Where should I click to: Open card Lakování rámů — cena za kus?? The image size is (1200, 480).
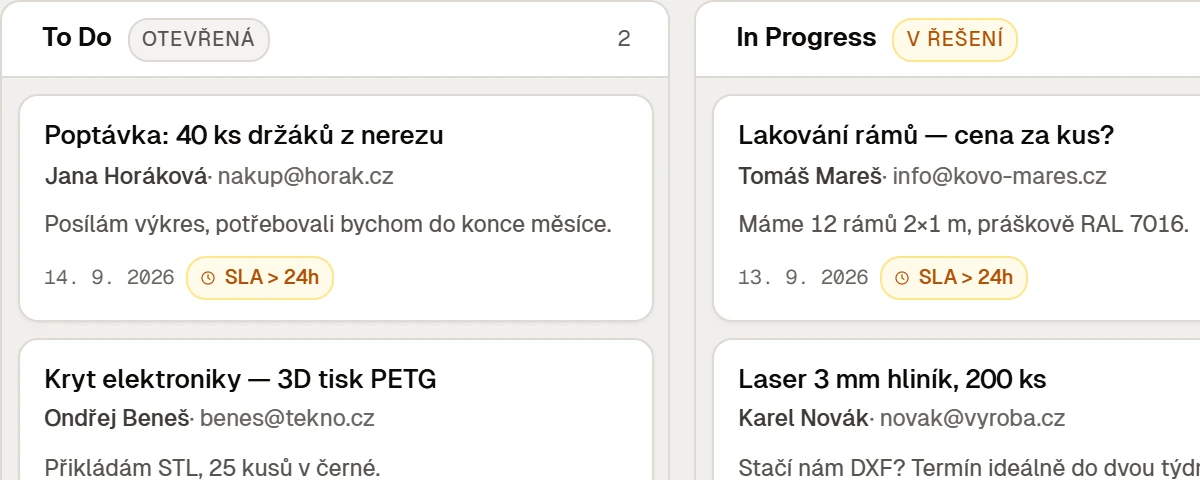tap(956, 208)
